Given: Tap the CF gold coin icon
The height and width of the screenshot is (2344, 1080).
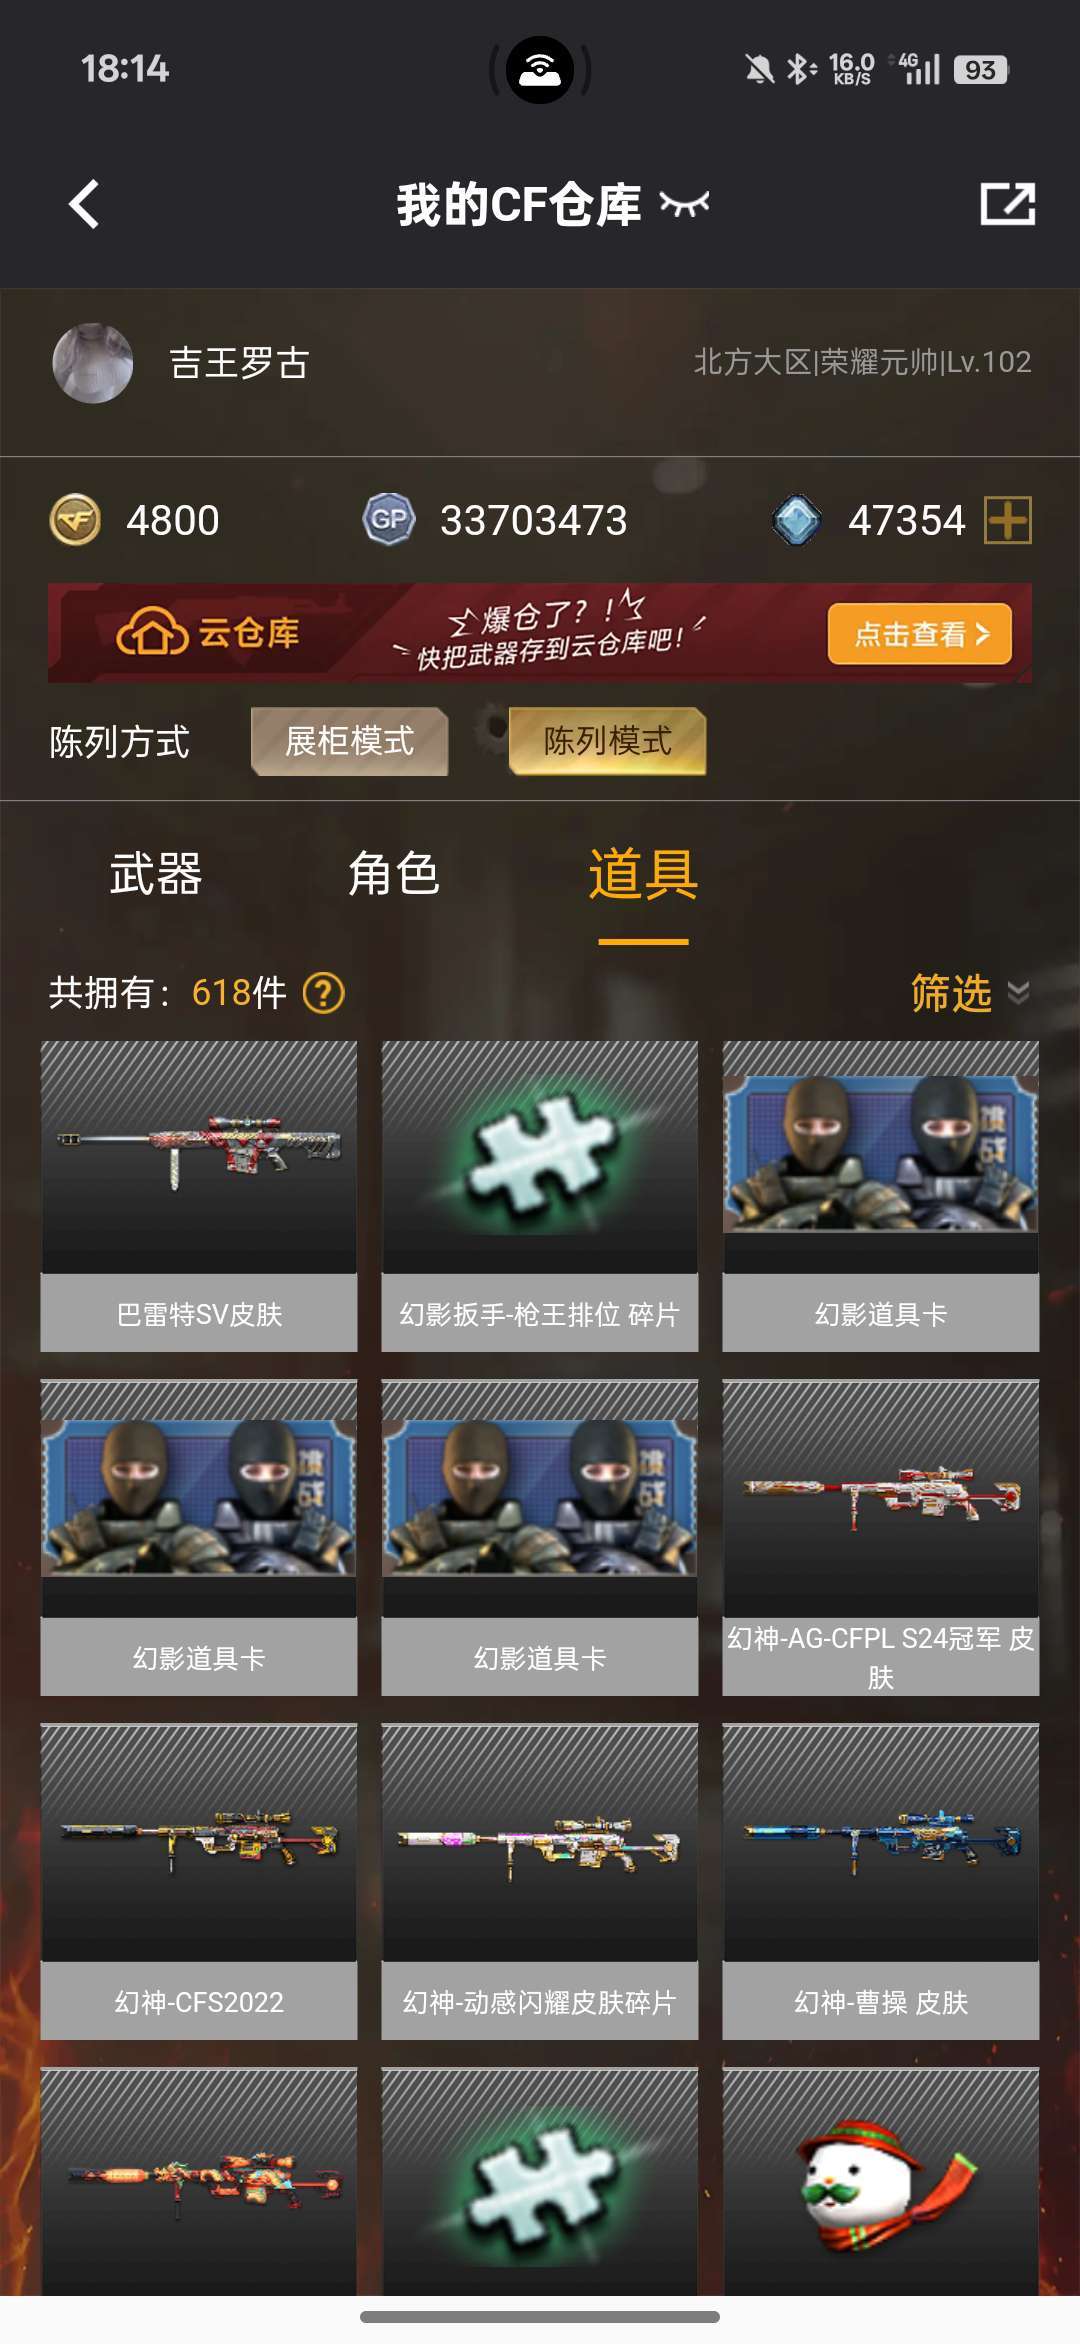Looking at the screenshot, I should click(75, 520).
